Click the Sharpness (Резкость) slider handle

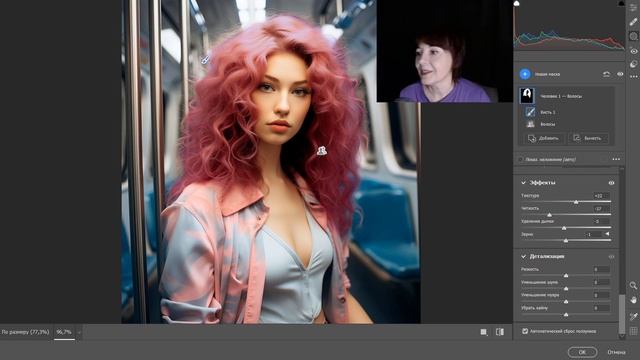click(566, 276)
